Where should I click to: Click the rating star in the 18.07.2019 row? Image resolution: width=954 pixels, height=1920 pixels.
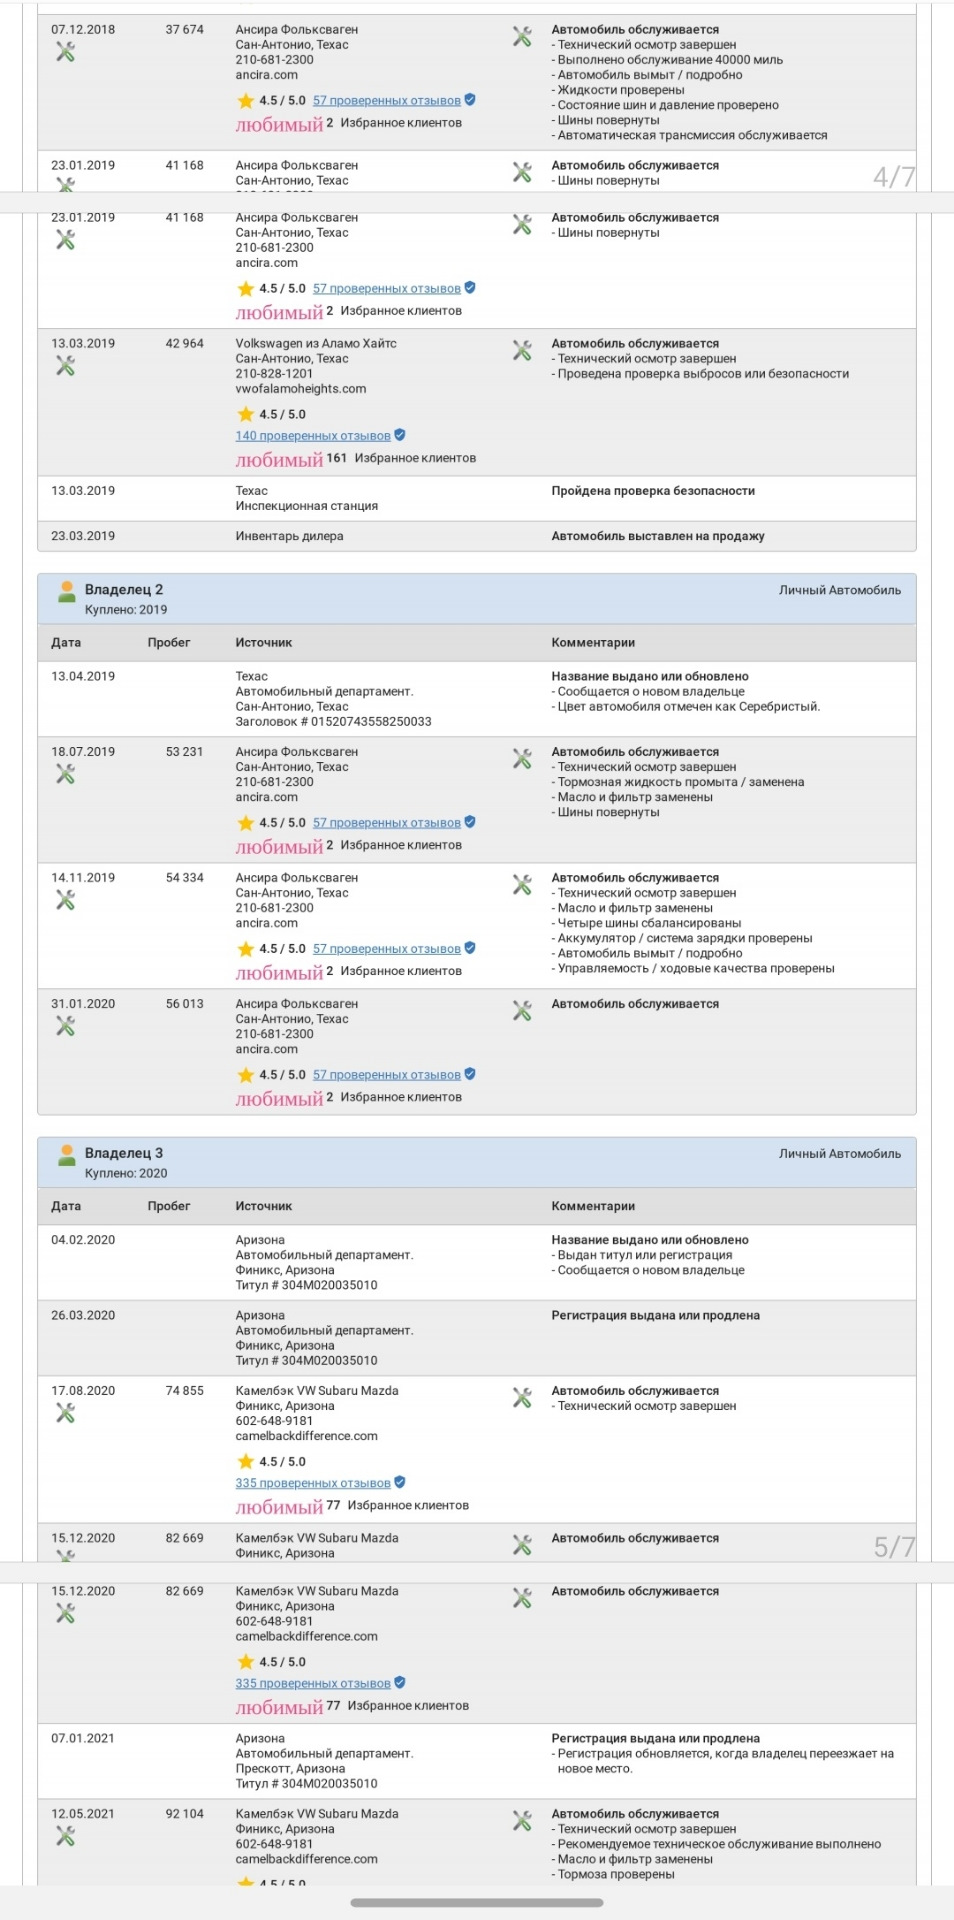point(245,823)
